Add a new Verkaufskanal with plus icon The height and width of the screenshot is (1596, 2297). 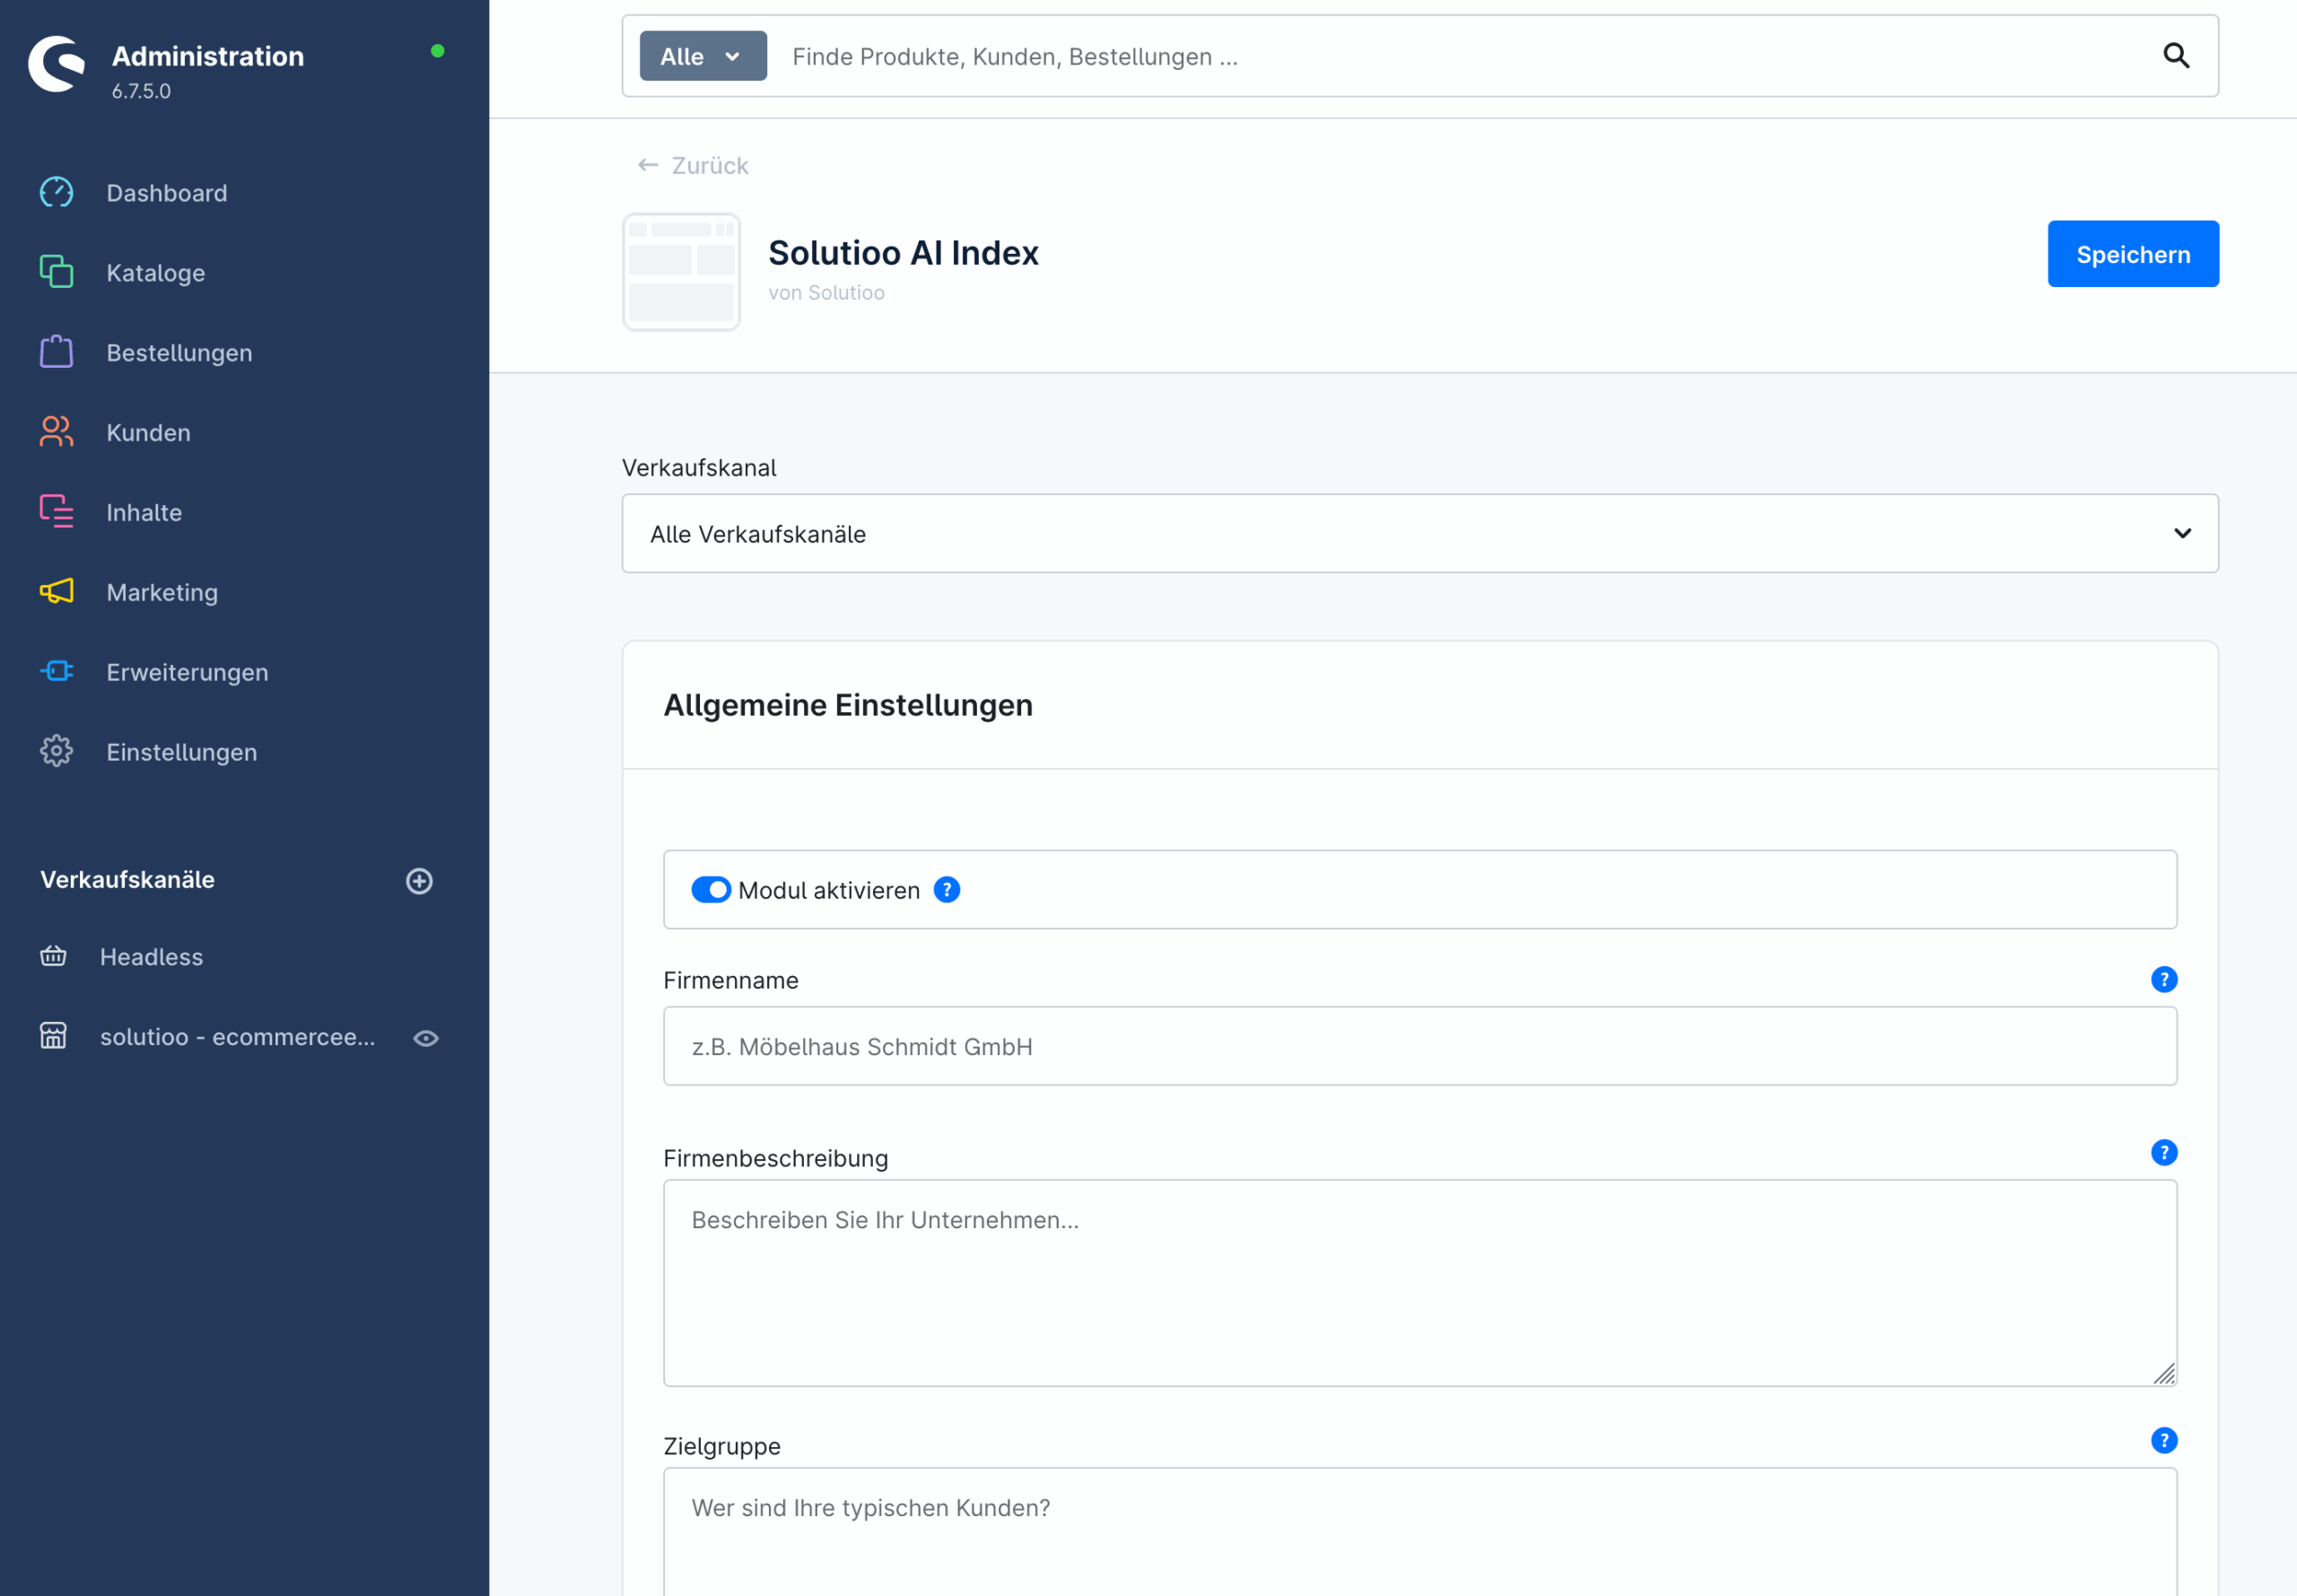click(x=419, y=880)
